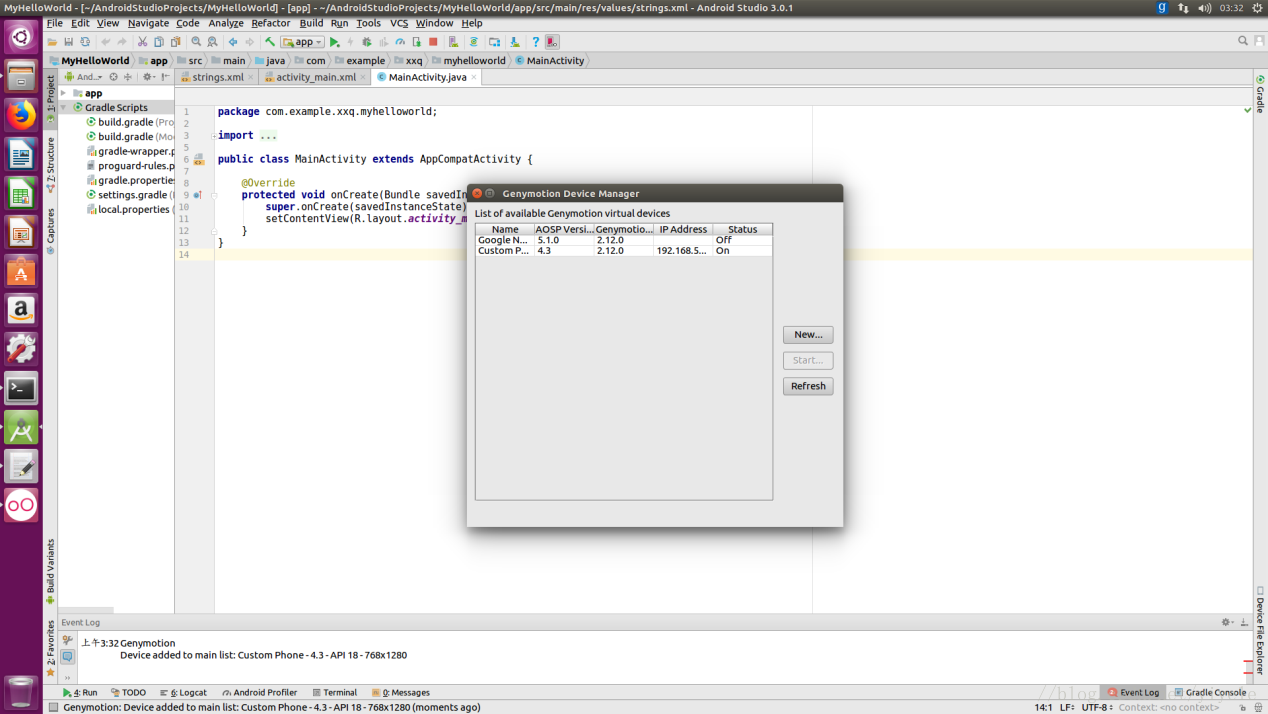
Task: Click the Replace toolbar icon
Action: pos(212,42)
